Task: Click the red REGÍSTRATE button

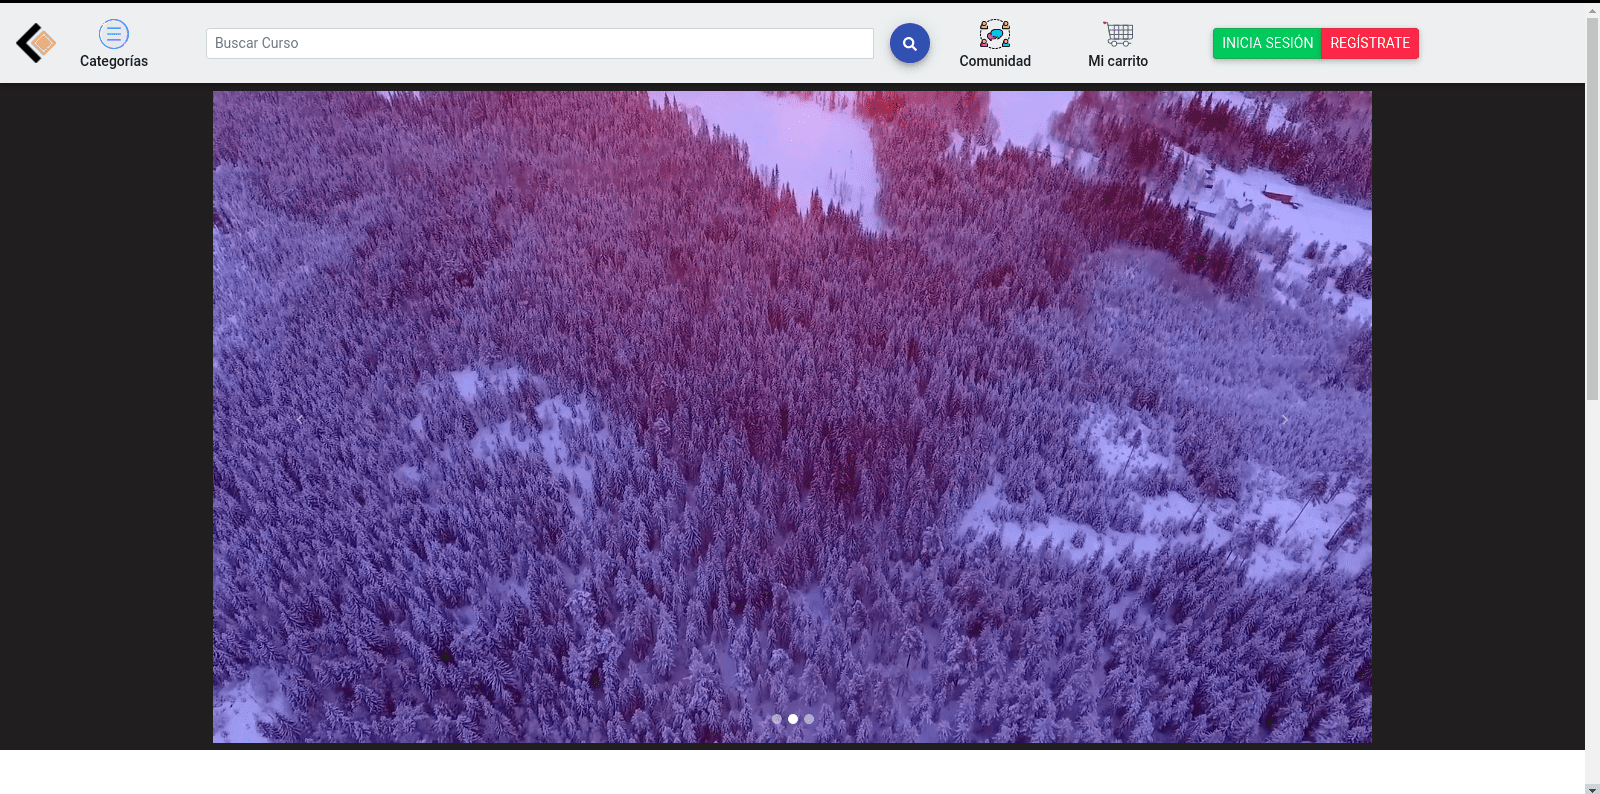Action: pyautogui.click(x=1369, y=43)
